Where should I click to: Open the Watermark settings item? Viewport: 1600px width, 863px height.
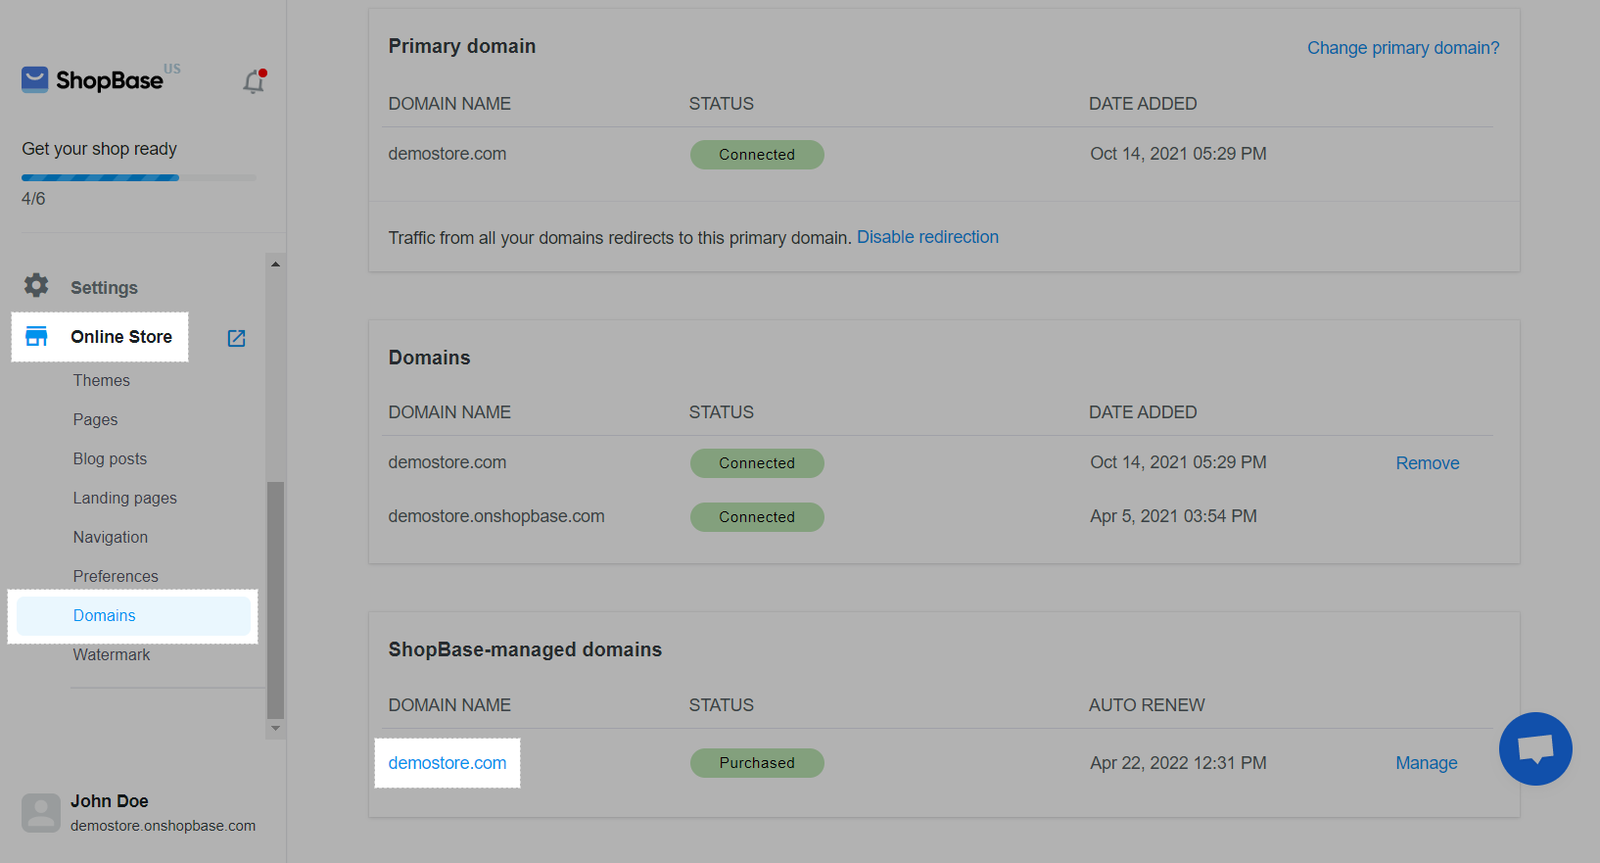click(x=111, y=655)
